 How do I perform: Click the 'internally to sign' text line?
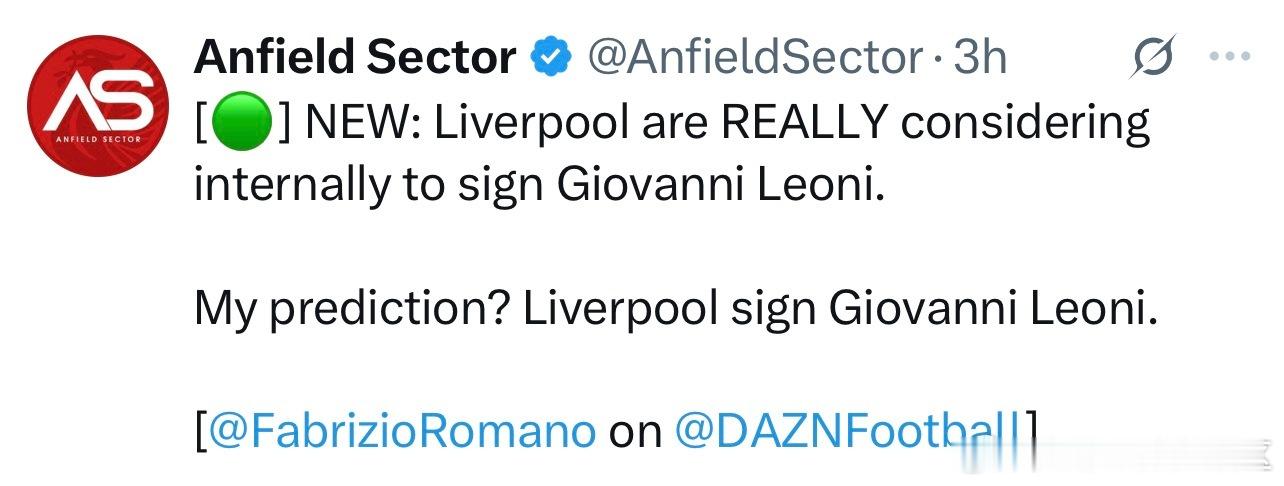click(x=369, y=188)
